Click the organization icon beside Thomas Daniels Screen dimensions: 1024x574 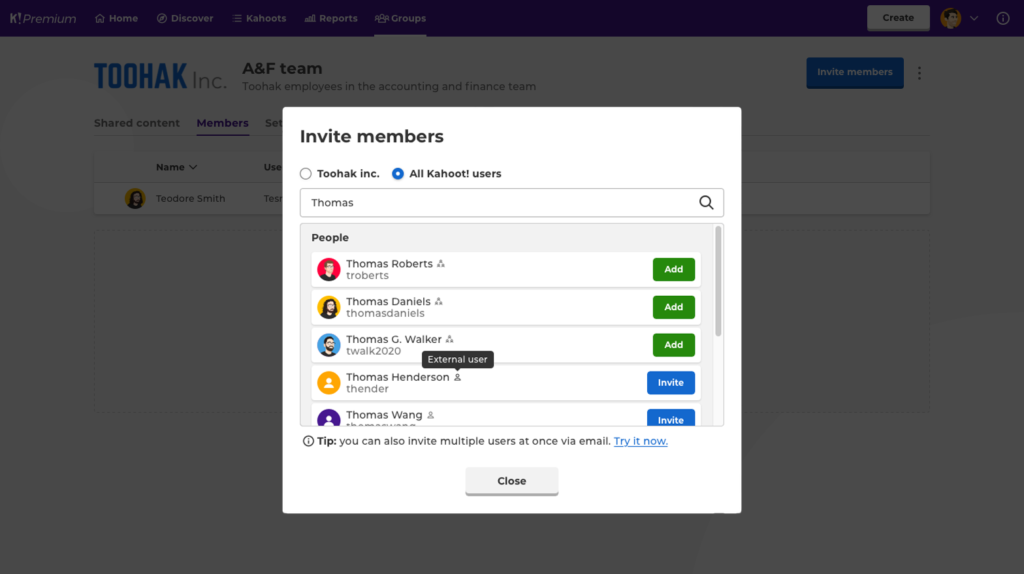pos(439,302)
